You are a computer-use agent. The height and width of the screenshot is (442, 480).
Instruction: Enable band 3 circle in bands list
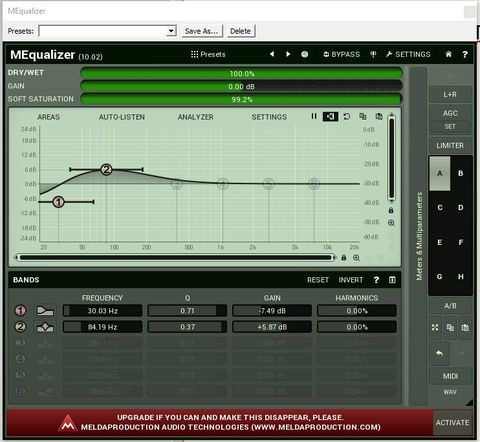tap(21, 343)
